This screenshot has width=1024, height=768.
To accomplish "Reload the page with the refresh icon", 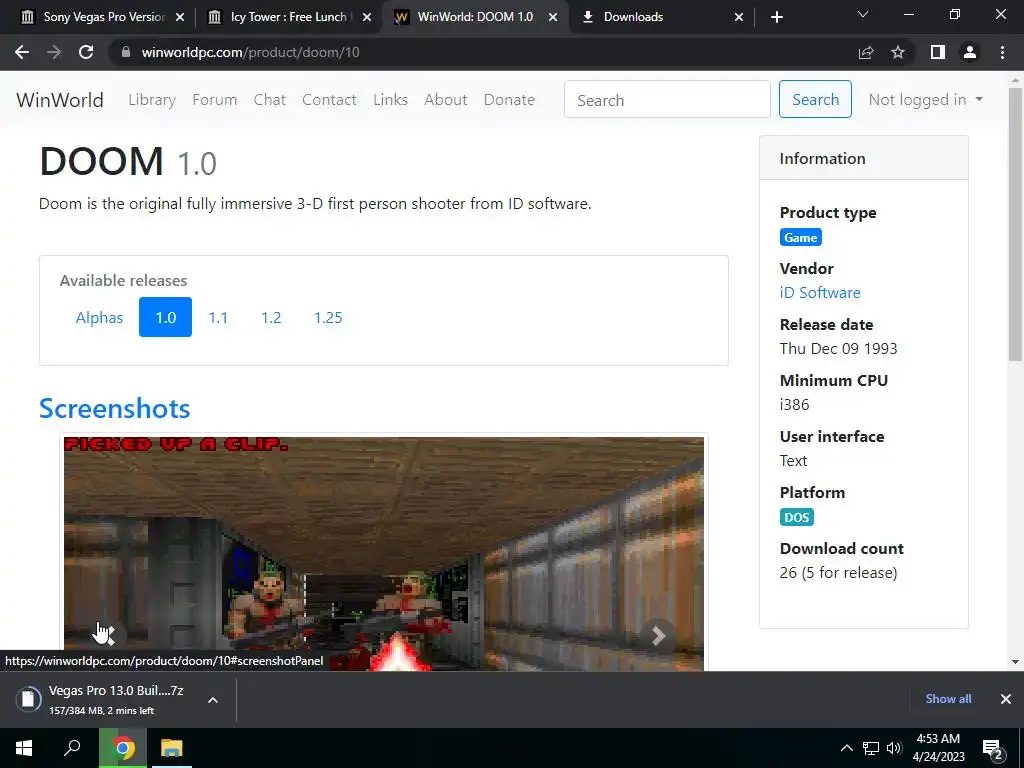I will pos(86,52).
